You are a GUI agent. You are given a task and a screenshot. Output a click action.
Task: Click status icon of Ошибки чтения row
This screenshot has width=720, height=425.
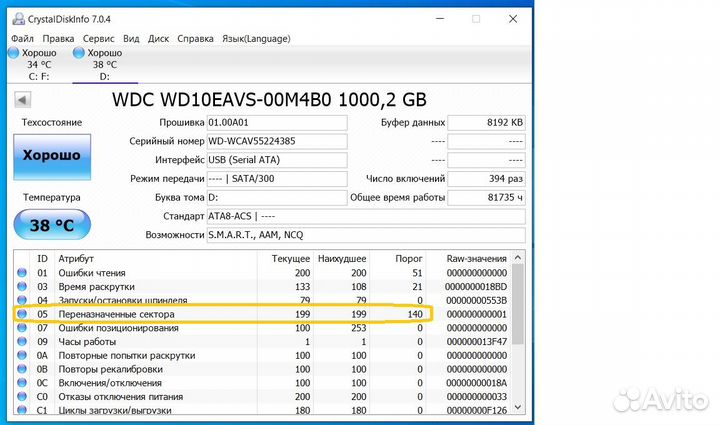click(x=22, y=273)
